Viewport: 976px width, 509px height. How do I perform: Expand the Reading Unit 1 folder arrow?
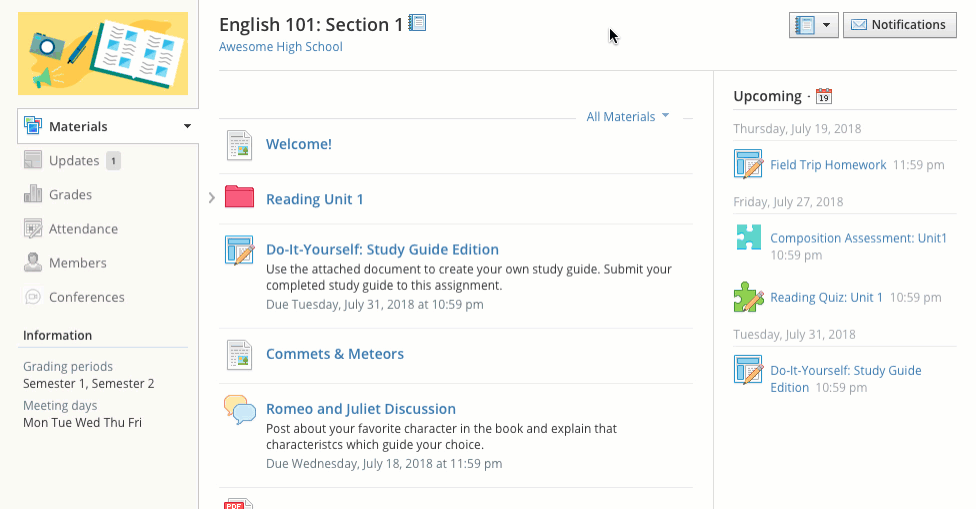212,198
